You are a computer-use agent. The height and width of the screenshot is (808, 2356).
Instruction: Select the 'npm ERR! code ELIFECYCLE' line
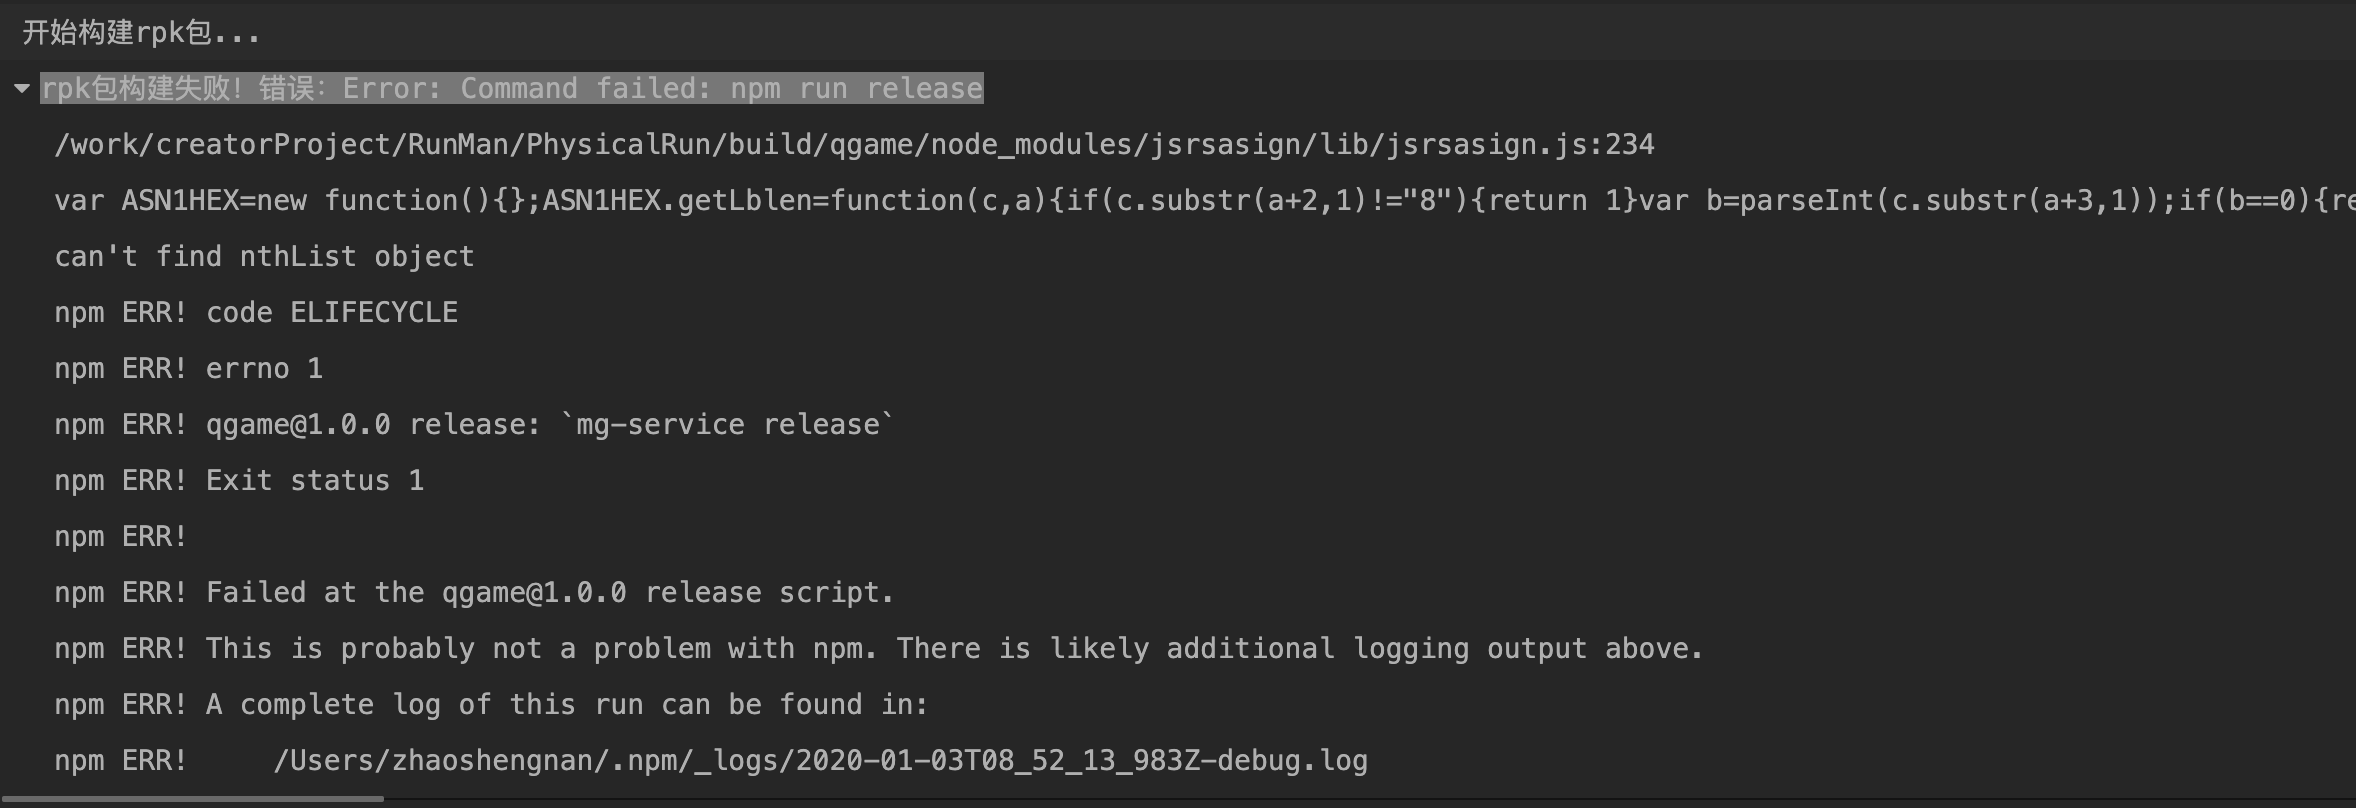(x=256, y=313)
